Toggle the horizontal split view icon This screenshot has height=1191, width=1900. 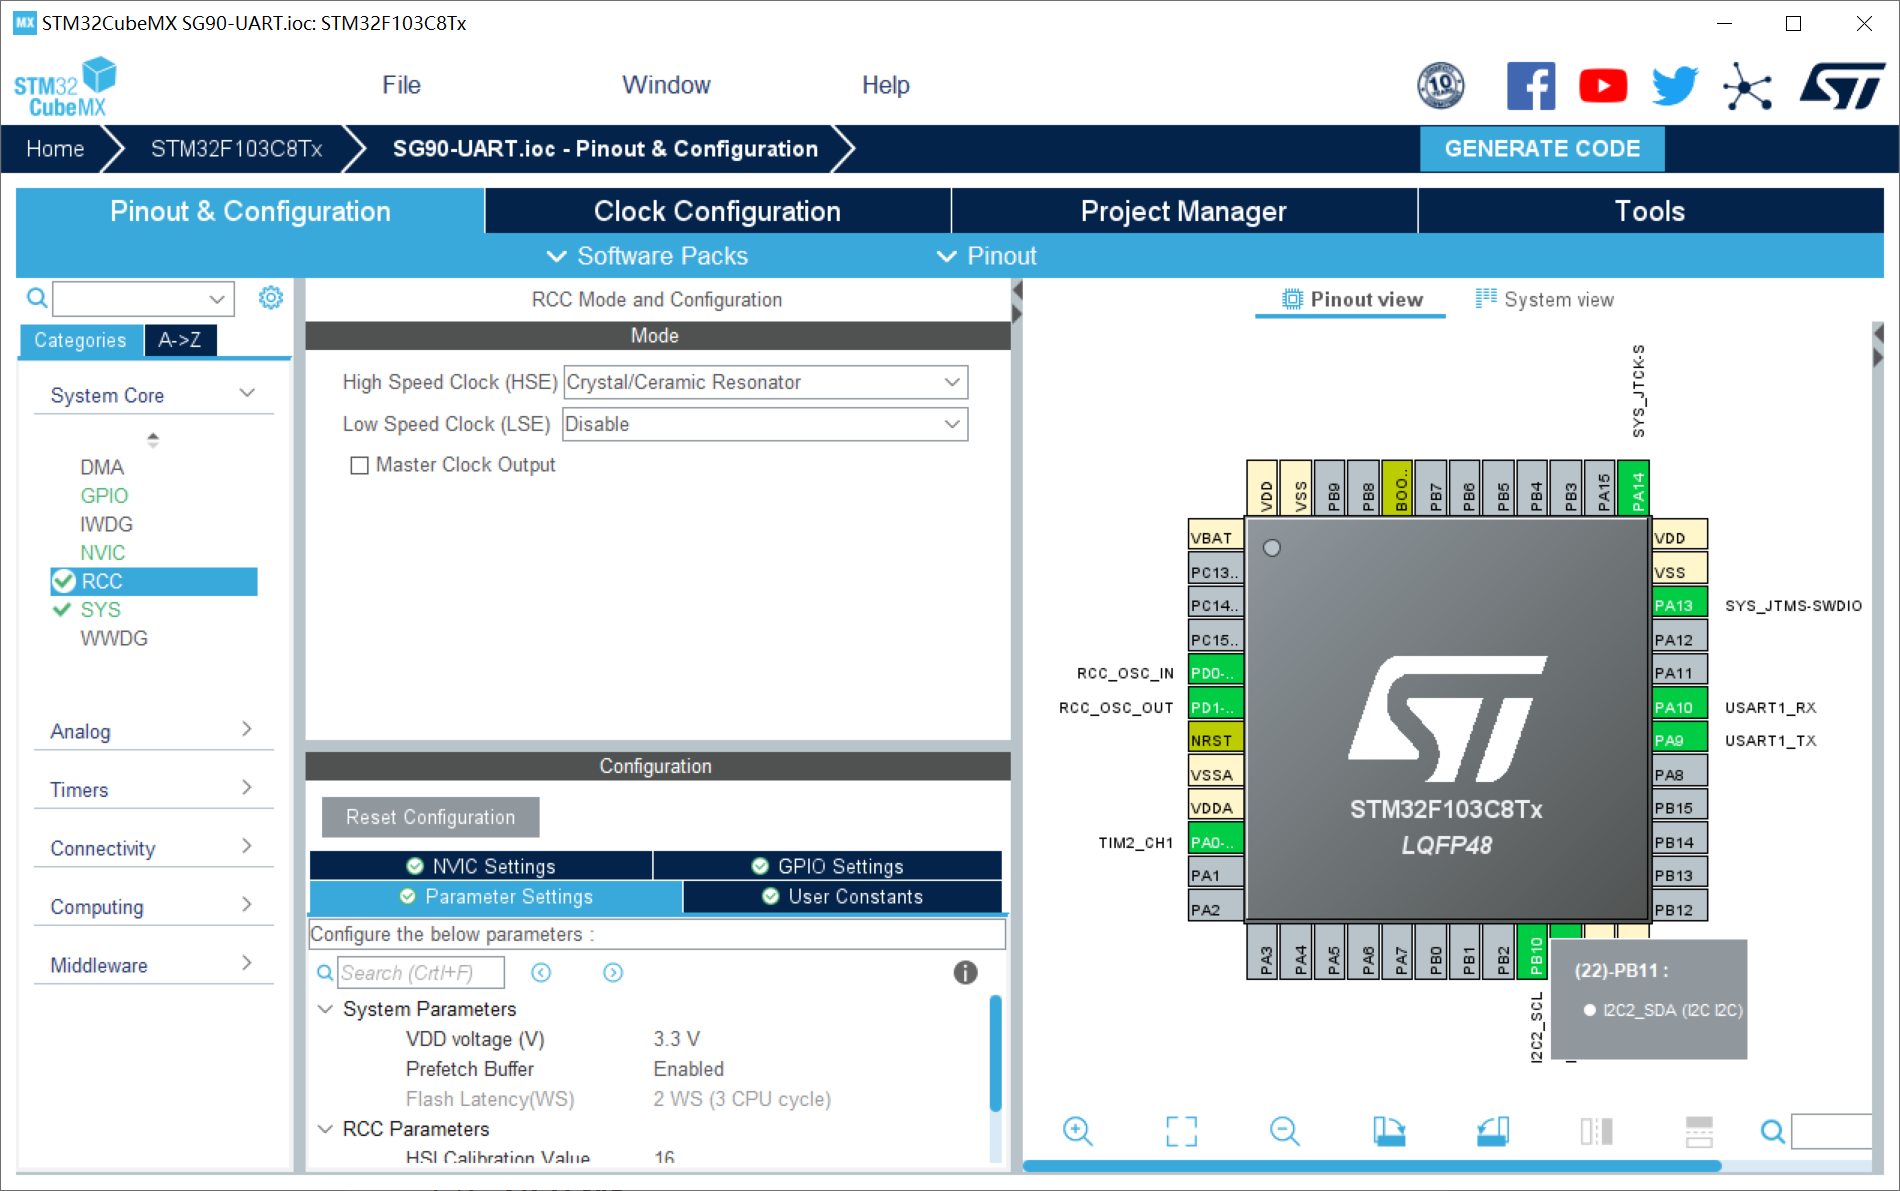1699,1131
